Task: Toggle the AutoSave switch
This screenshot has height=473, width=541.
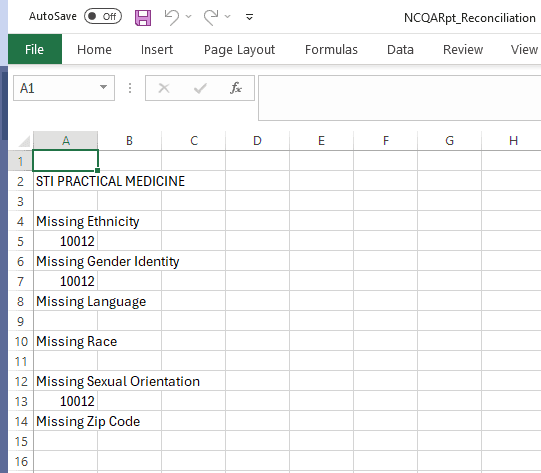Action: [103, 16]
